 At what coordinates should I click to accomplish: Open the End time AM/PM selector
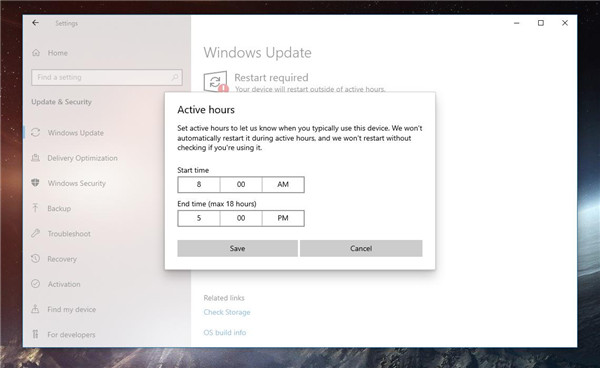pyautogui.click(x=283, y=218)
